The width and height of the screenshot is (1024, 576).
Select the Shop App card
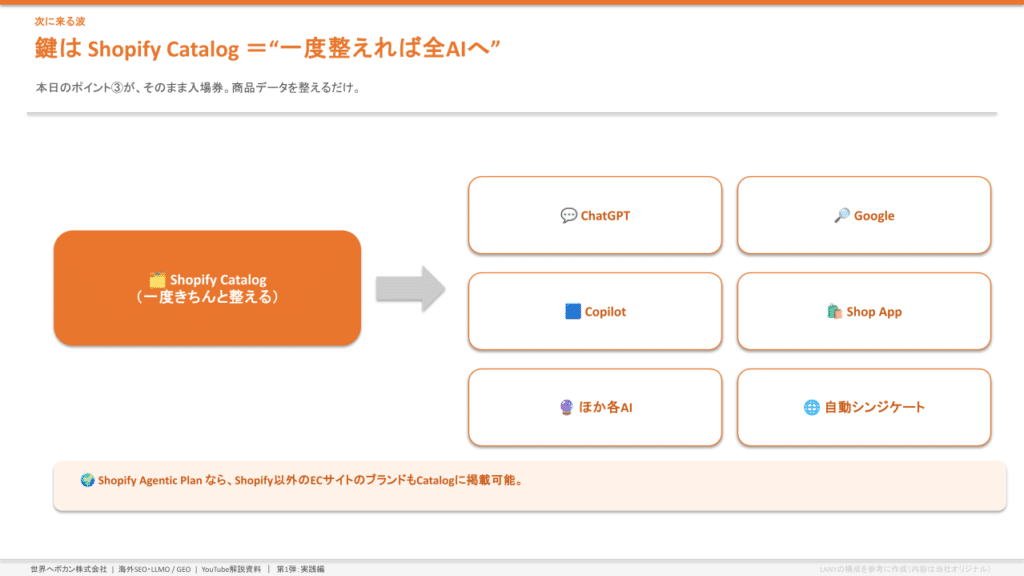864,311
